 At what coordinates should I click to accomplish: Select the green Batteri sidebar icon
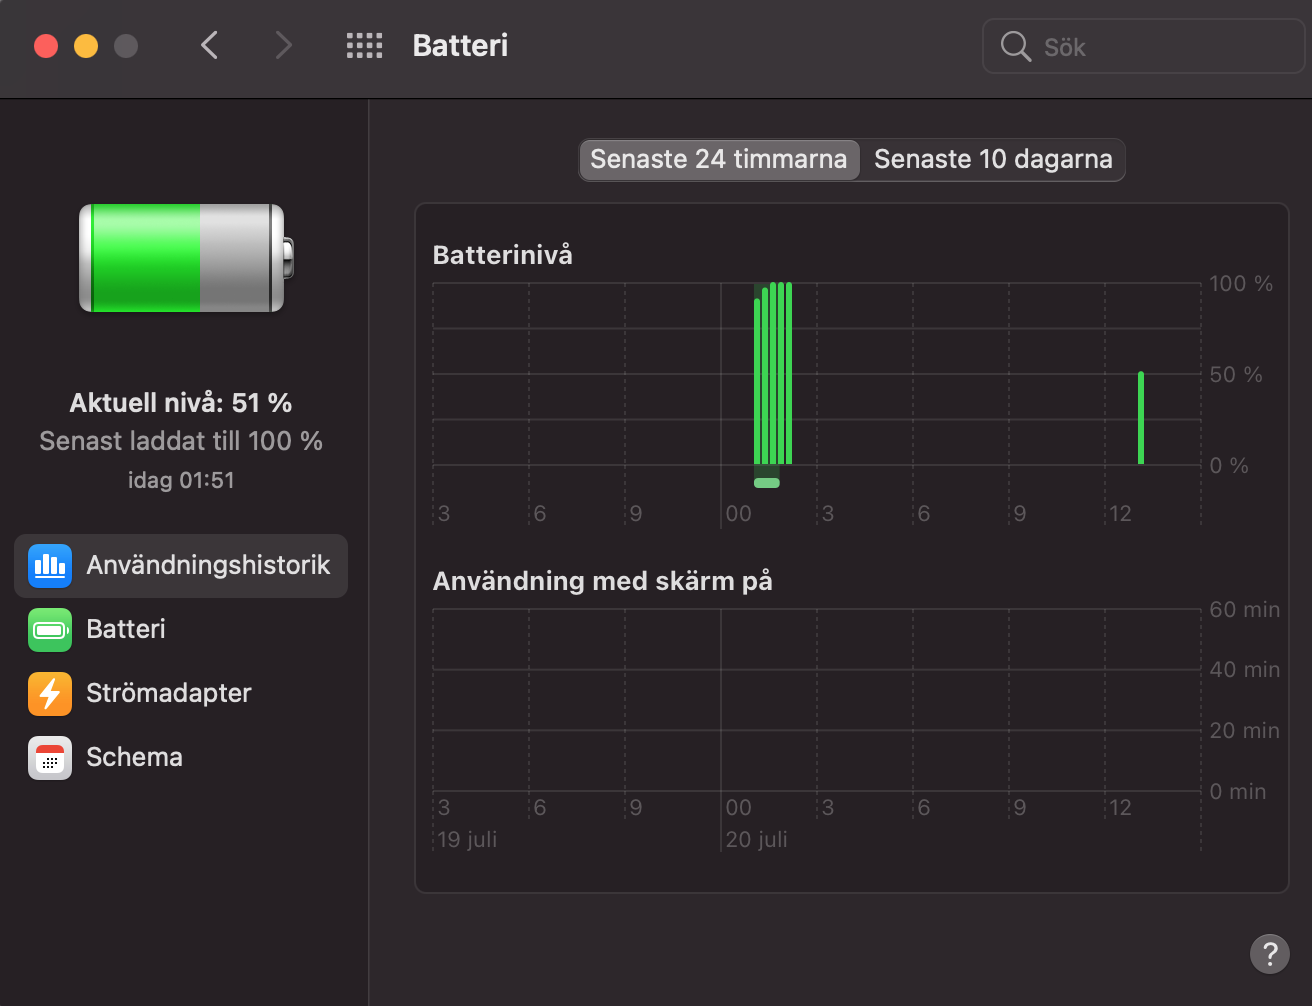click(50, 630)
